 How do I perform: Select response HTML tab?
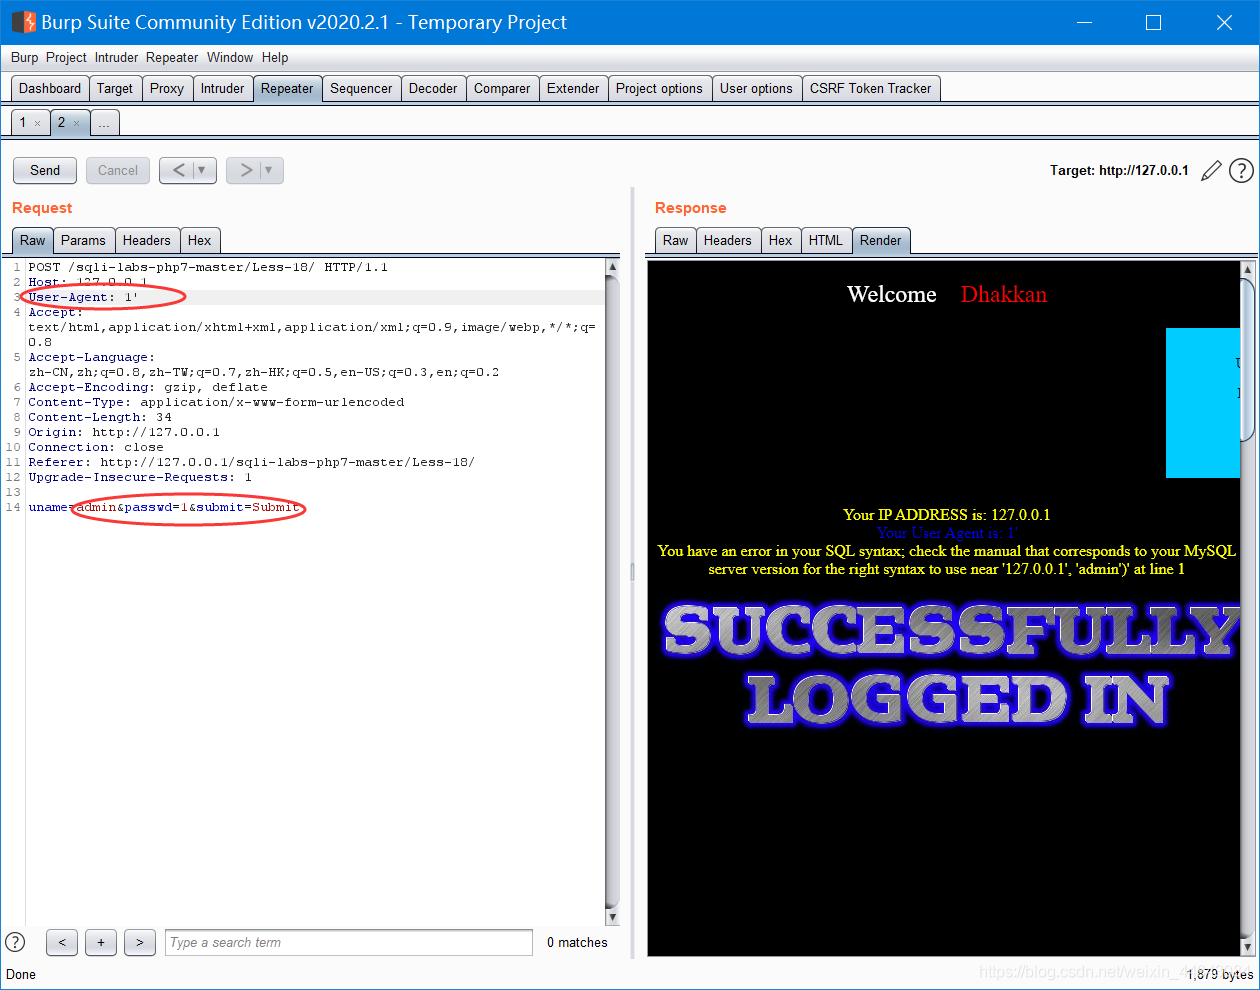(x=826, y=240)
